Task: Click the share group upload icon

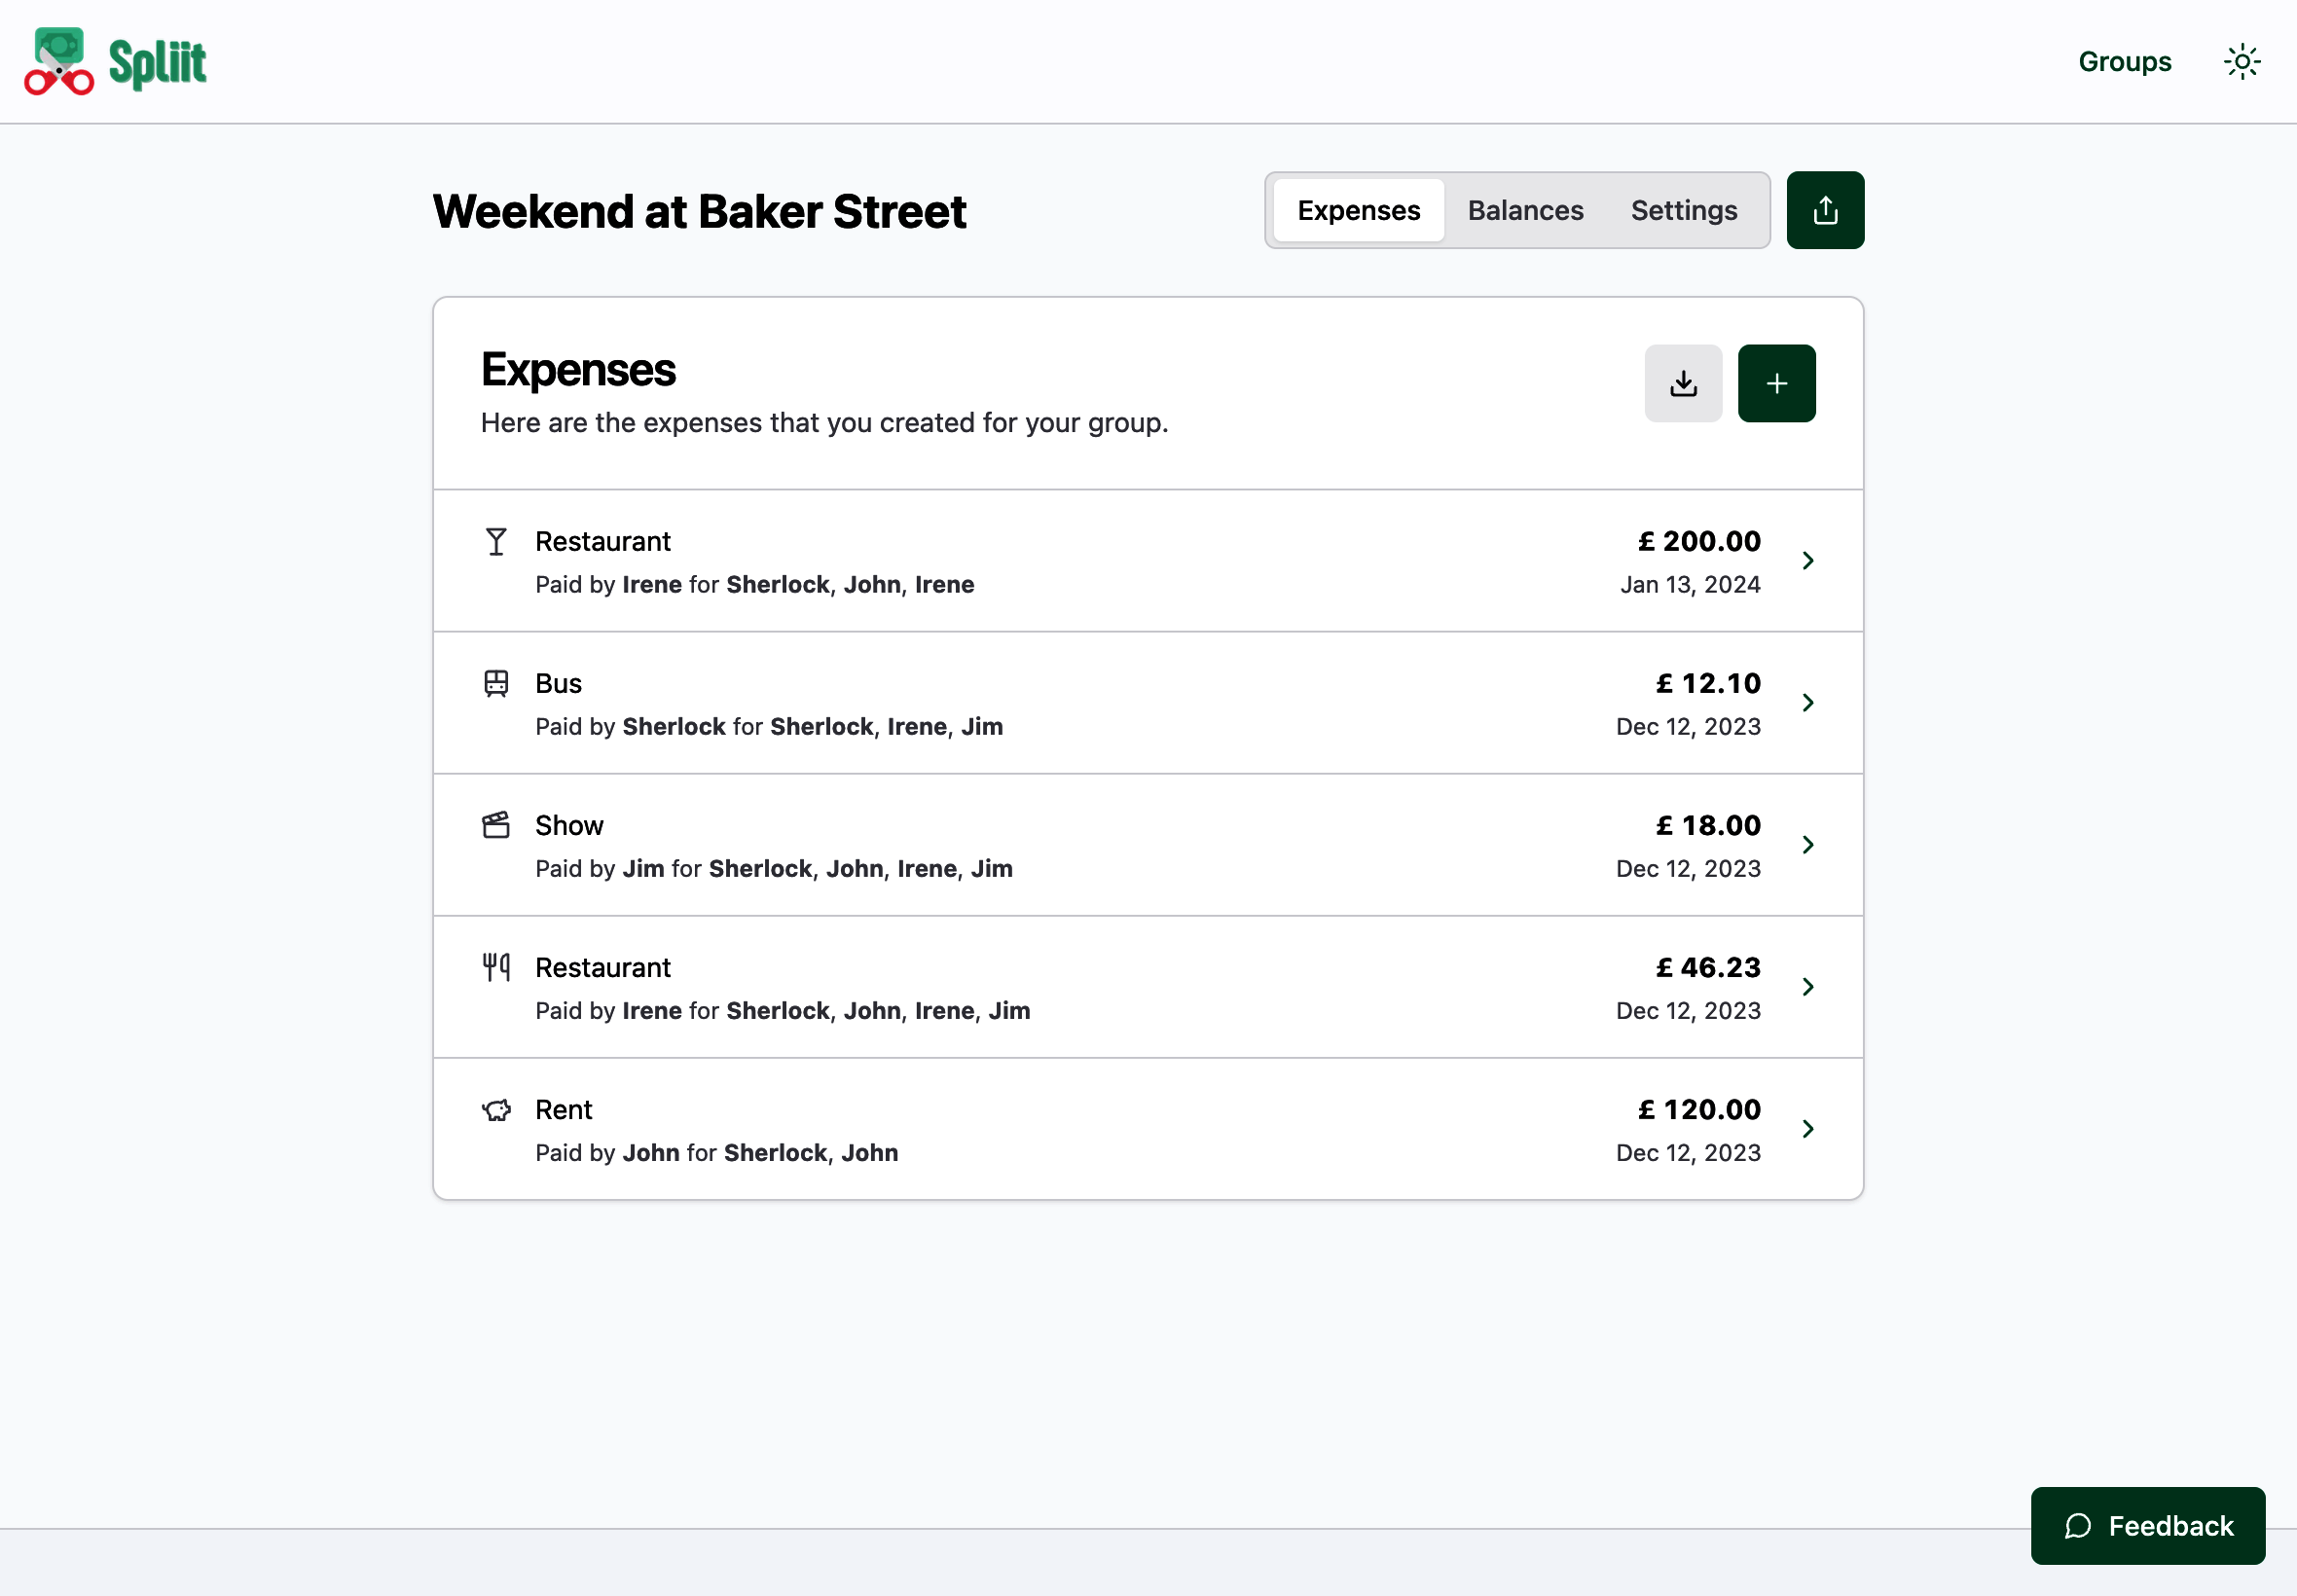Action: point(1825,210)
